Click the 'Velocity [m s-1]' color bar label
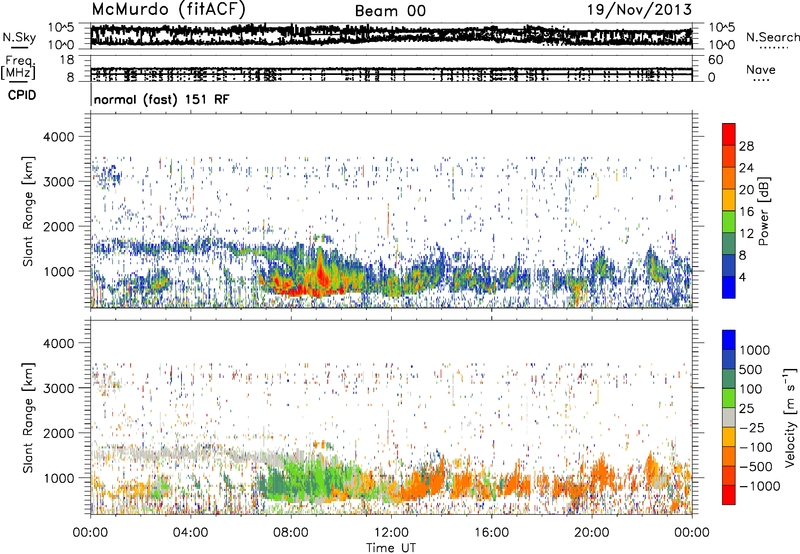This screenshot has width=800, height=554. coord(790,417)
